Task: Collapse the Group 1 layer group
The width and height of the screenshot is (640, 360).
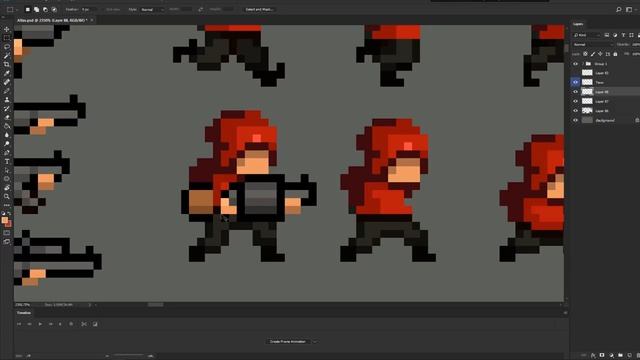Action: point(583,64)
